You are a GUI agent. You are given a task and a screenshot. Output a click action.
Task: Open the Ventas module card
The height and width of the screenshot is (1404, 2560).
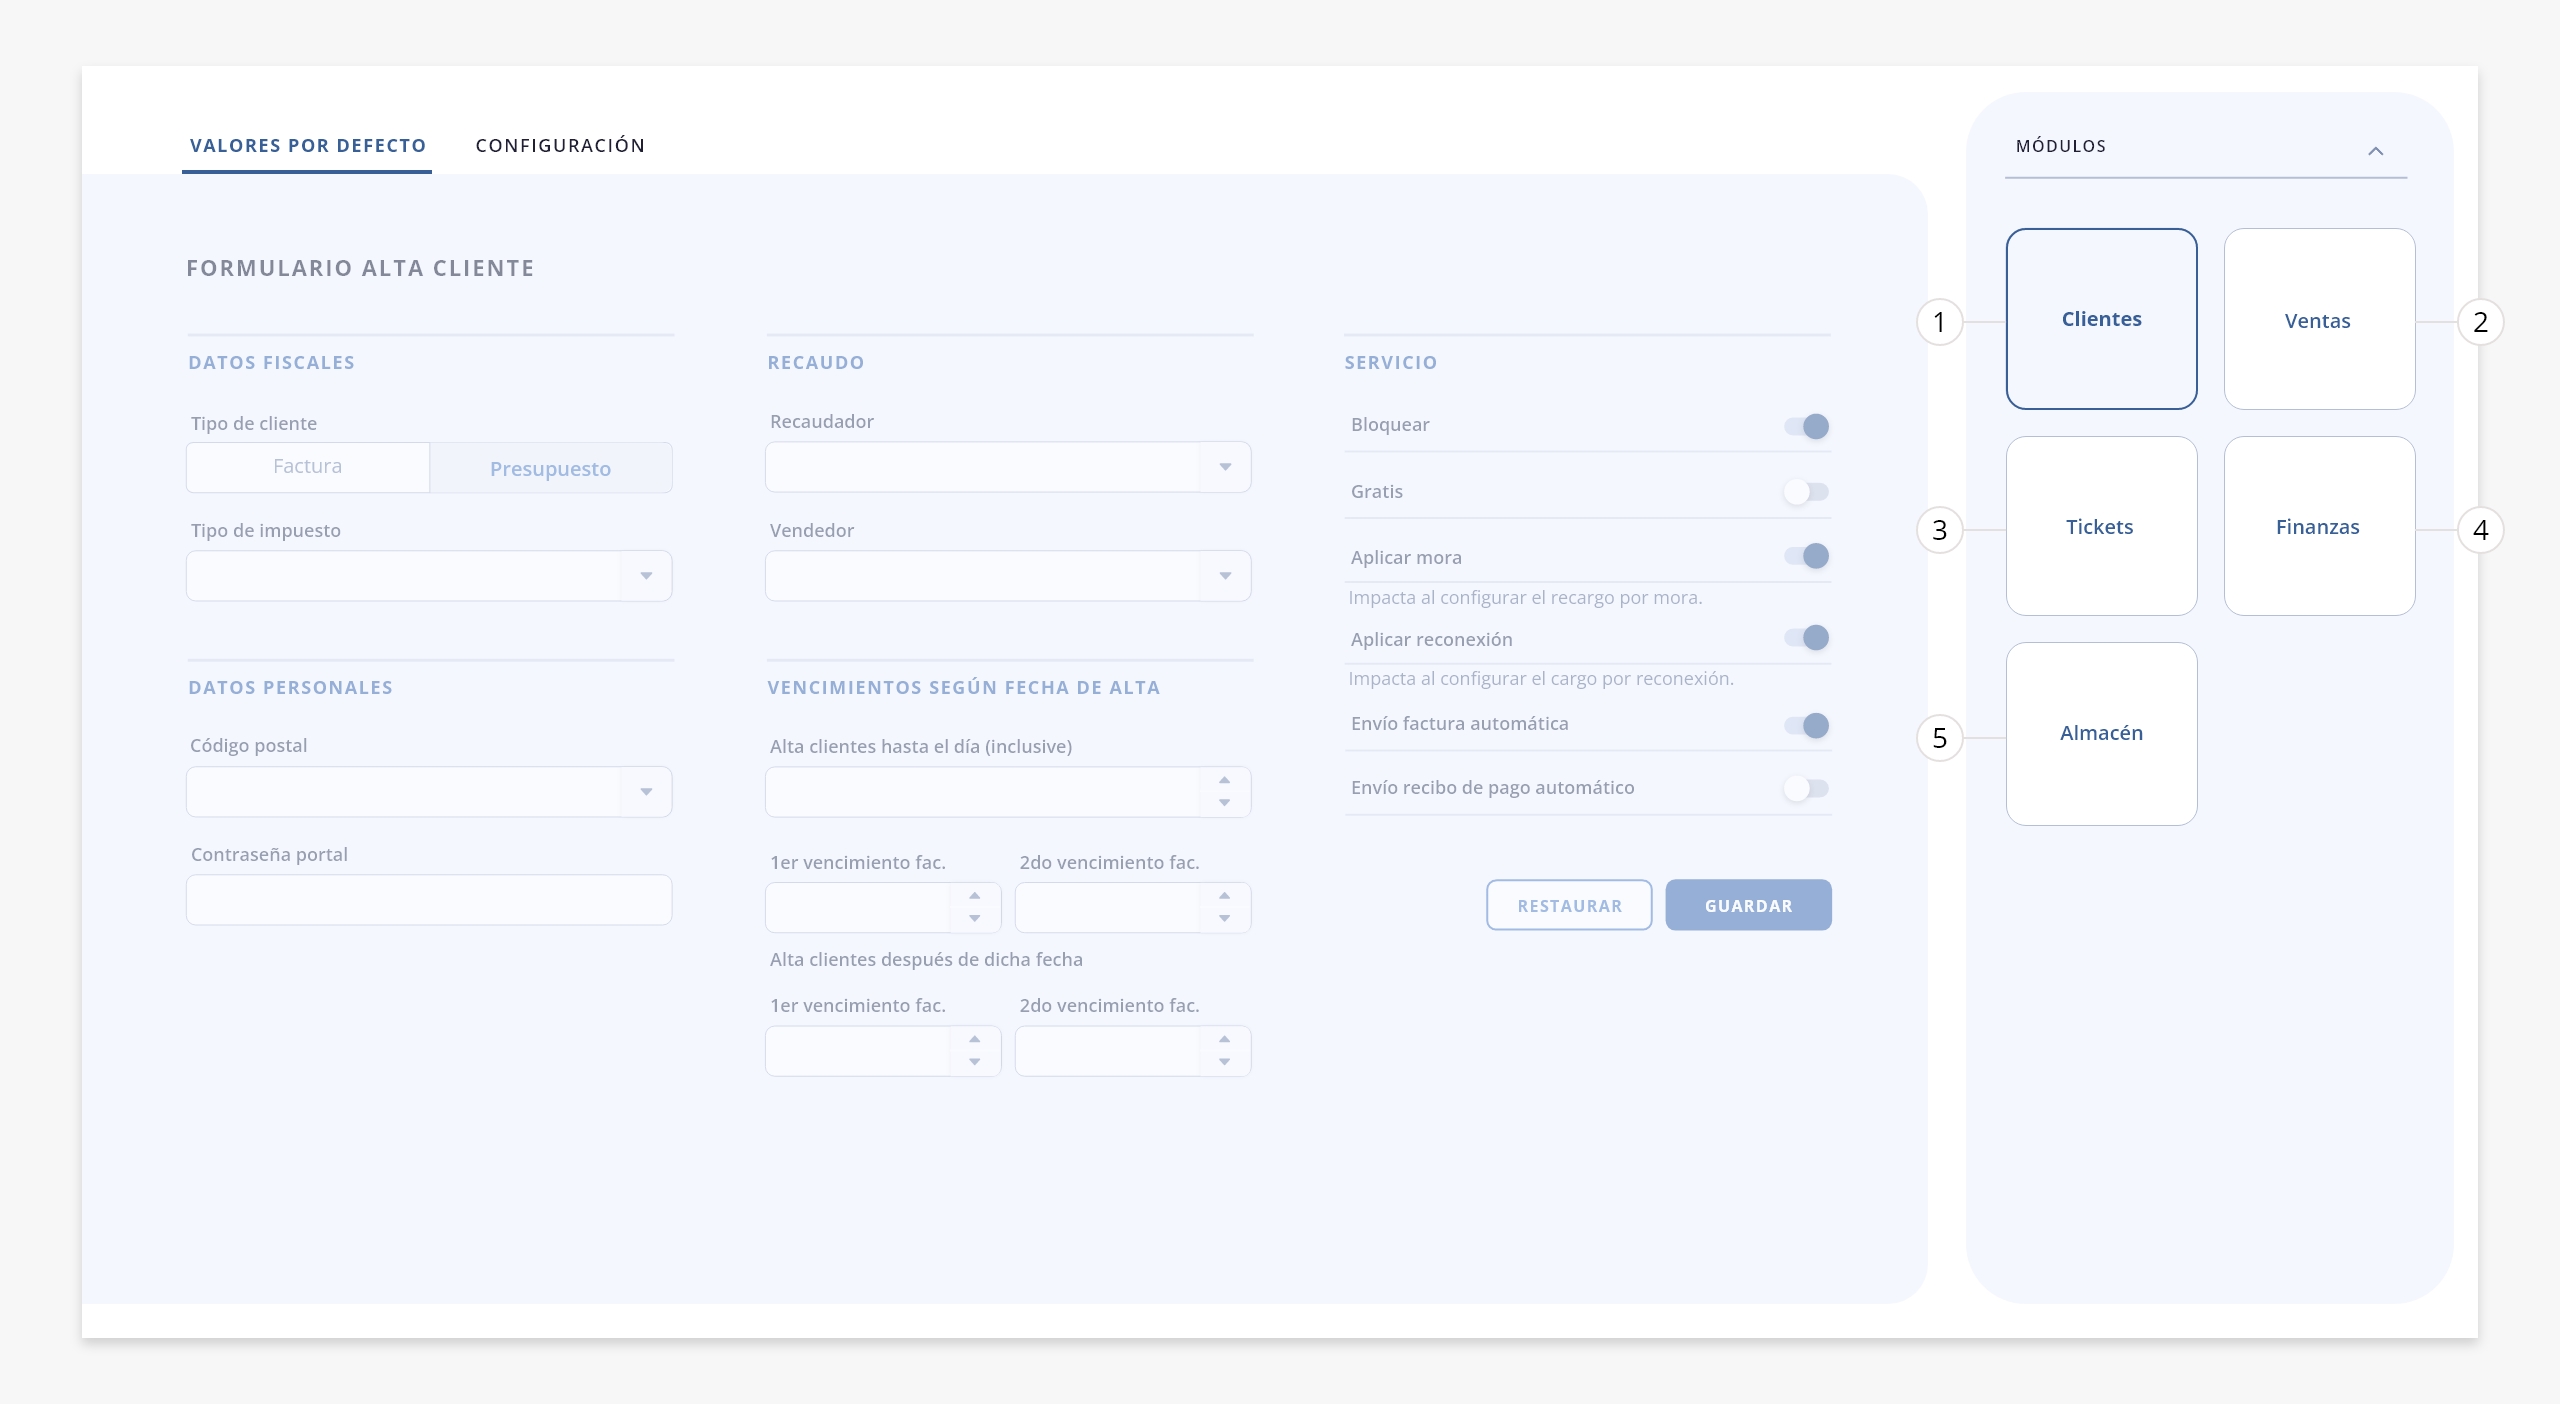tap(2319, 319)
